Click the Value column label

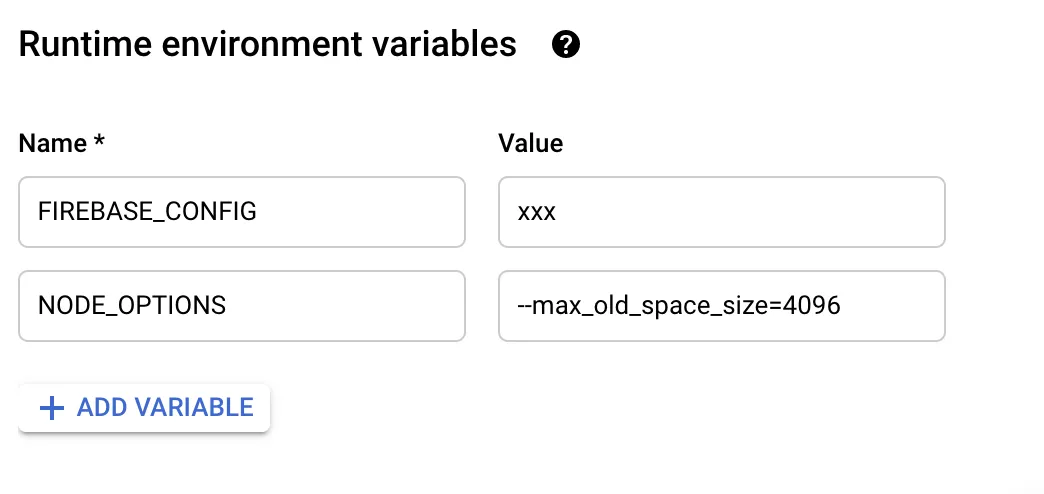(x=530, y=144)
